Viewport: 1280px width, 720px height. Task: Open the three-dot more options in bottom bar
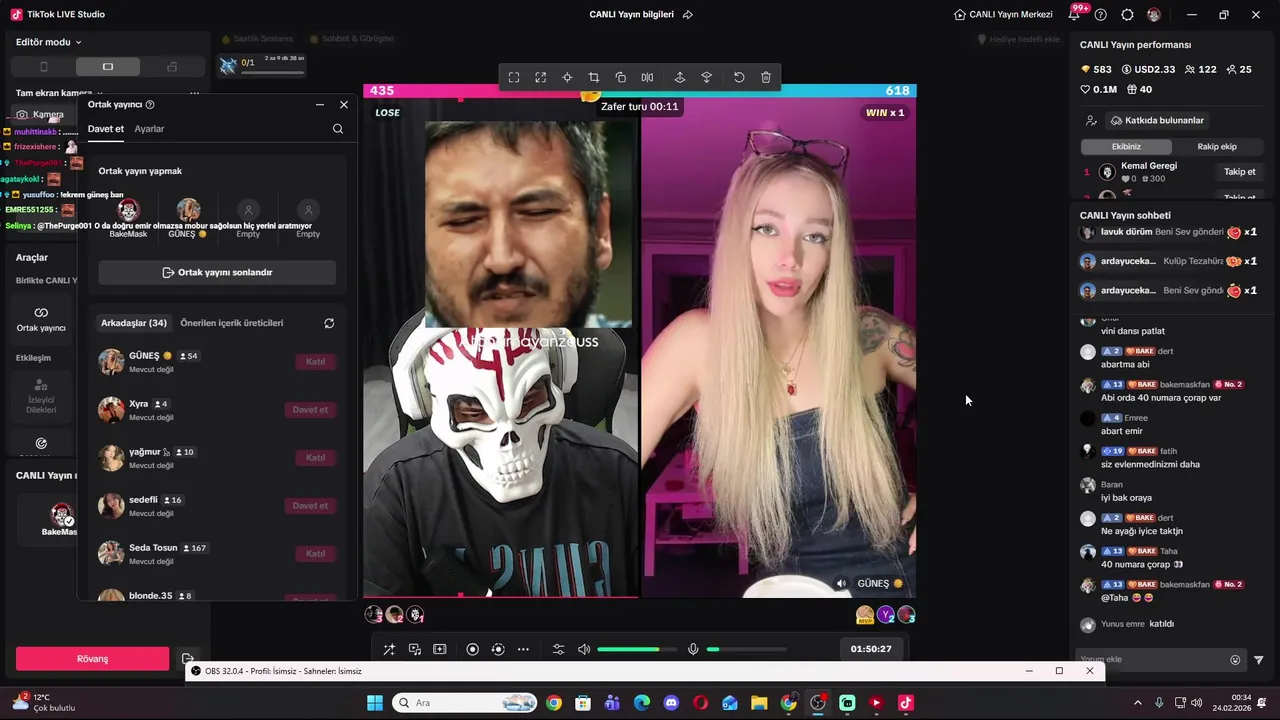point(523,649)
